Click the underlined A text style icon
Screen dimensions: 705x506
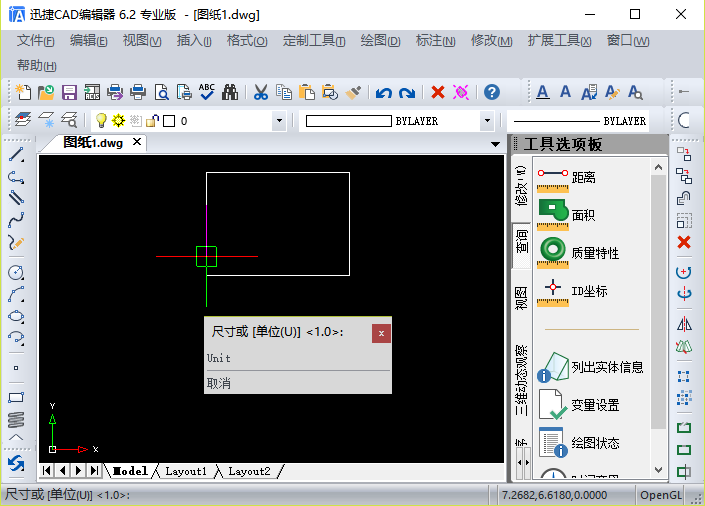543,92
